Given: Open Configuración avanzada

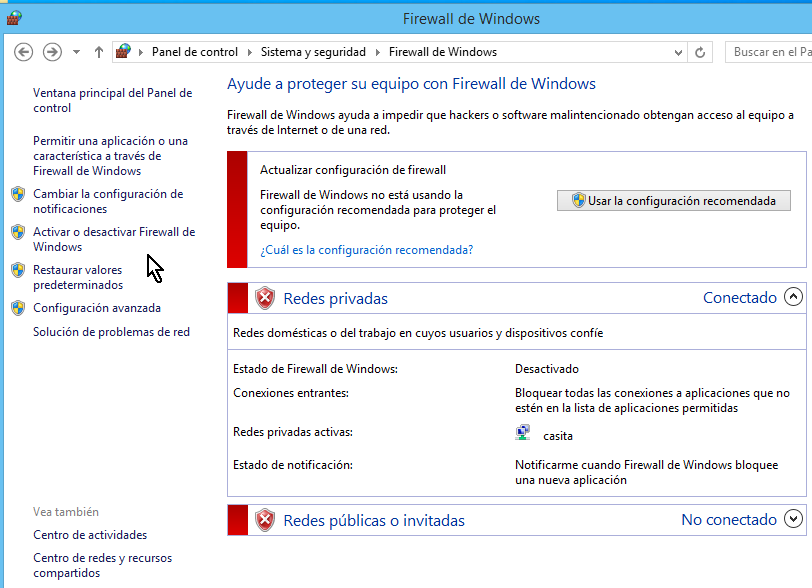Looking at the screenshot, I should click(97, 308).
